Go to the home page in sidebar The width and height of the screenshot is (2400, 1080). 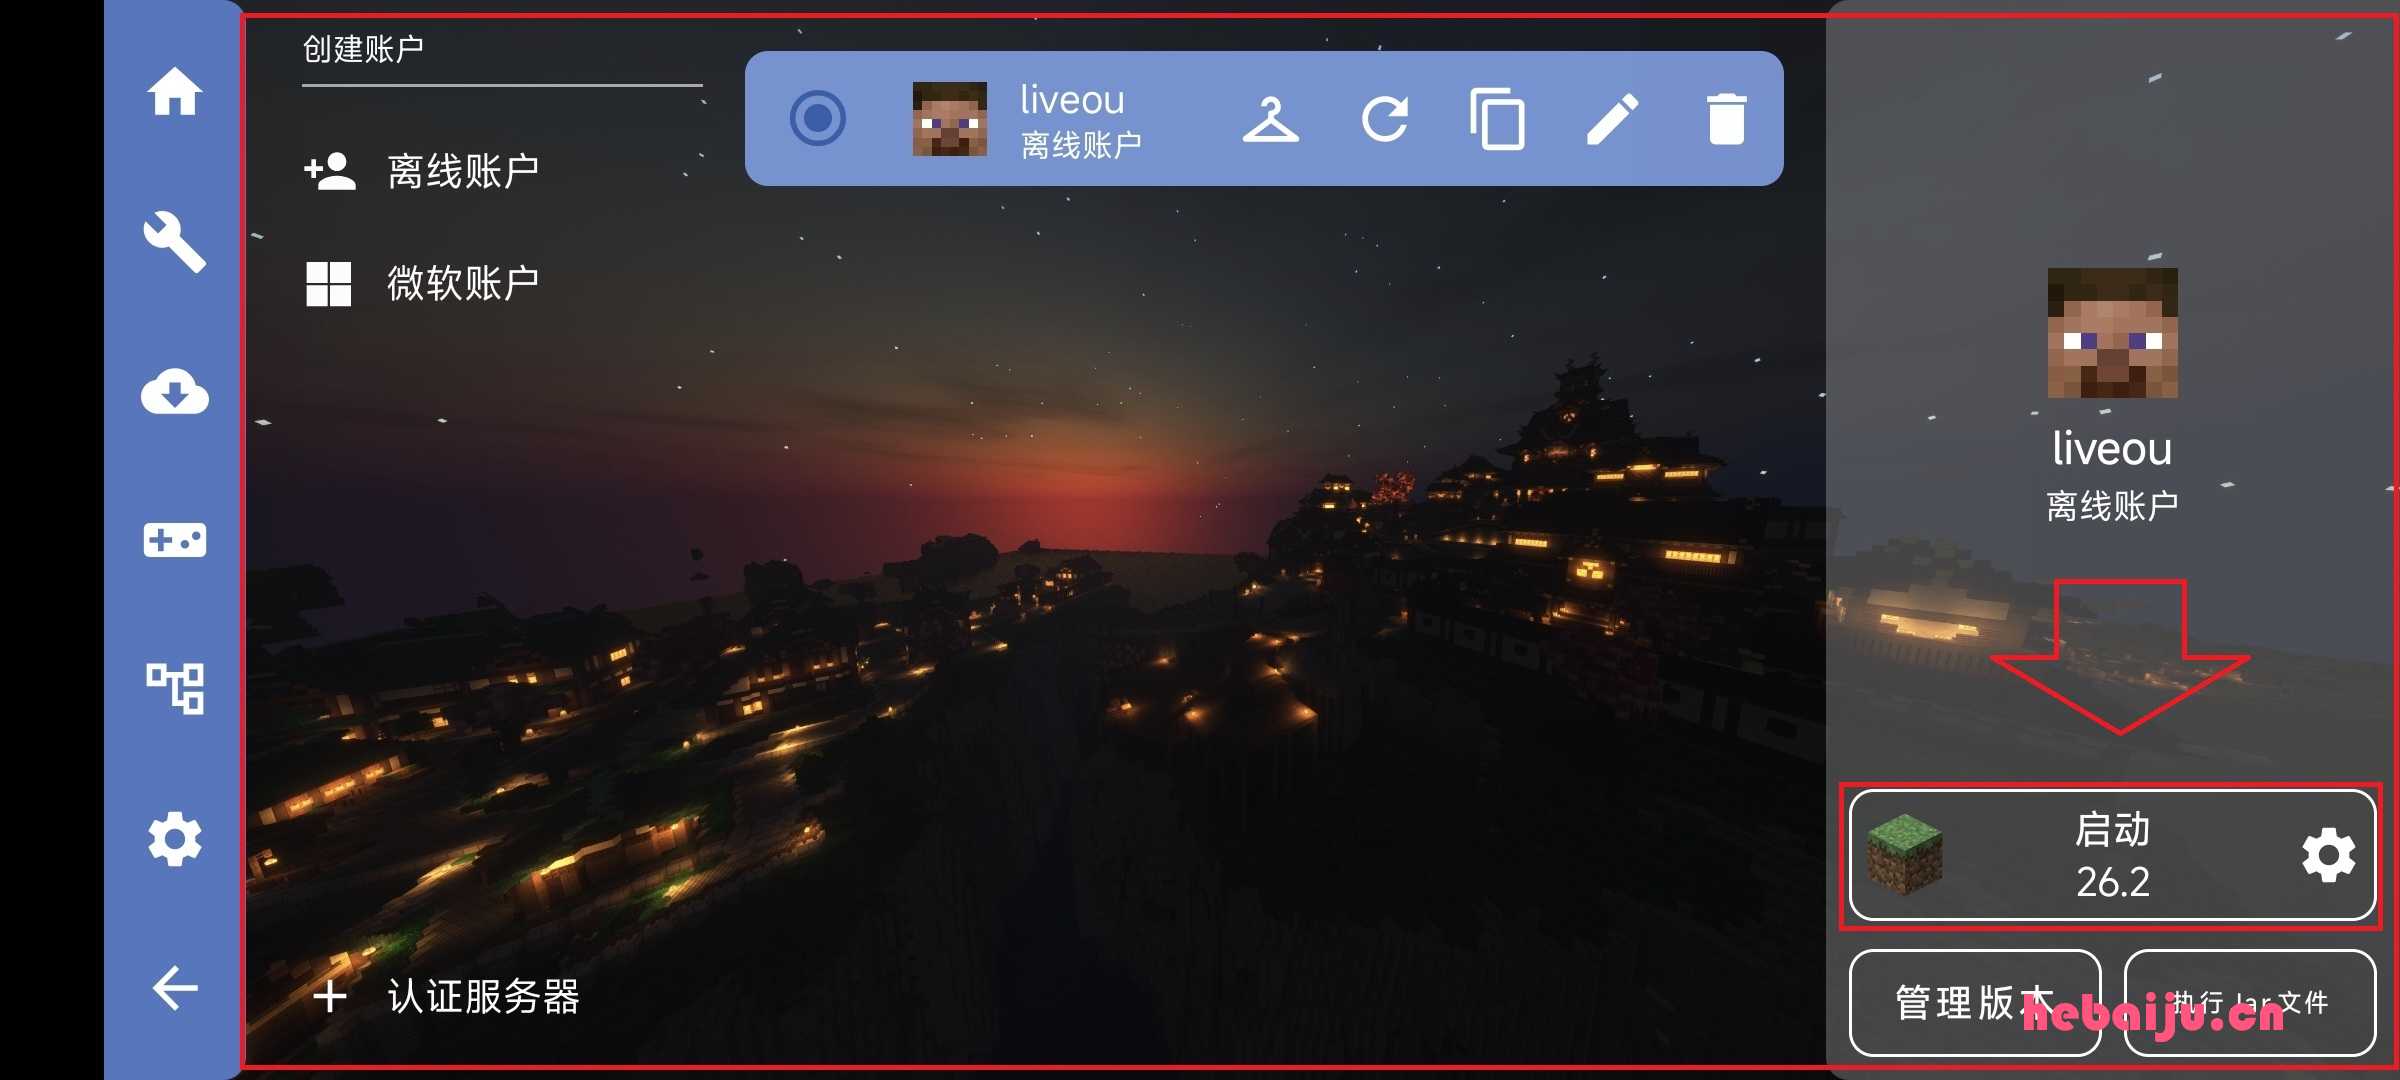(x=175, y=92)
